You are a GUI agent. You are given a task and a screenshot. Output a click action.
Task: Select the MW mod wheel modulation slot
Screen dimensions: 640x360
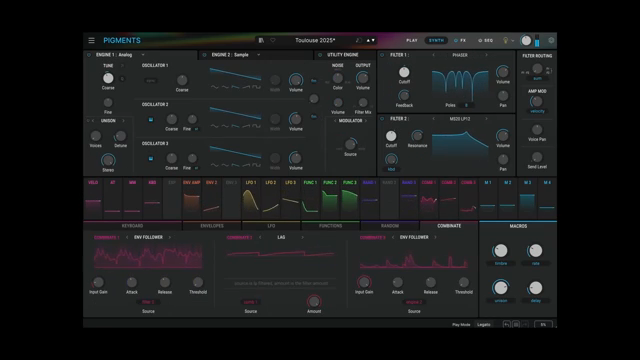[132, 199]
